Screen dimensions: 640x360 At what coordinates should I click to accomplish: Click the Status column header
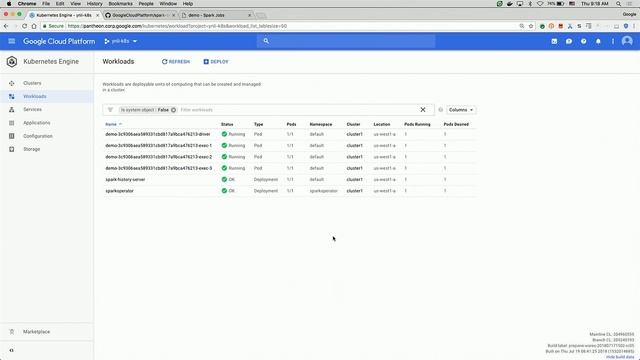point(227,124)
